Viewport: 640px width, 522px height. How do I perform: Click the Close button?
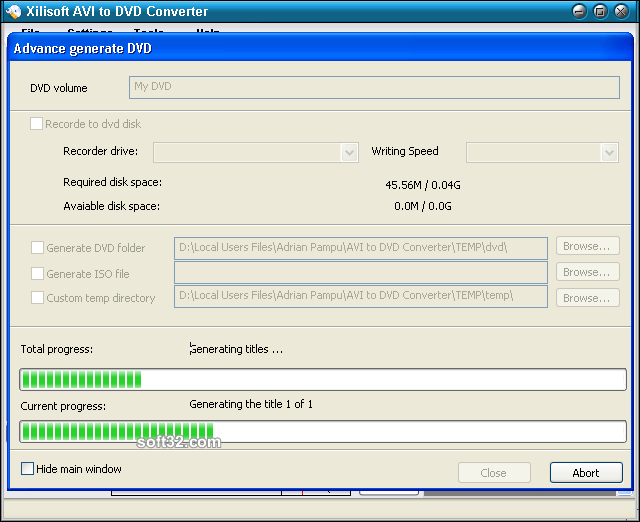[x=494, y=473]
